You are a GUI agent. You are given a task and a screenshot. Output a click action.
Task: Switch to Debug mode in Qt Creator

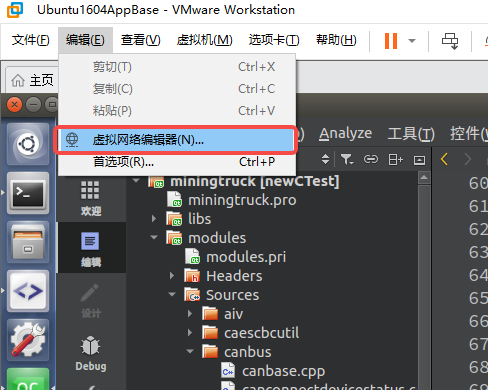[x=91, y=353]
